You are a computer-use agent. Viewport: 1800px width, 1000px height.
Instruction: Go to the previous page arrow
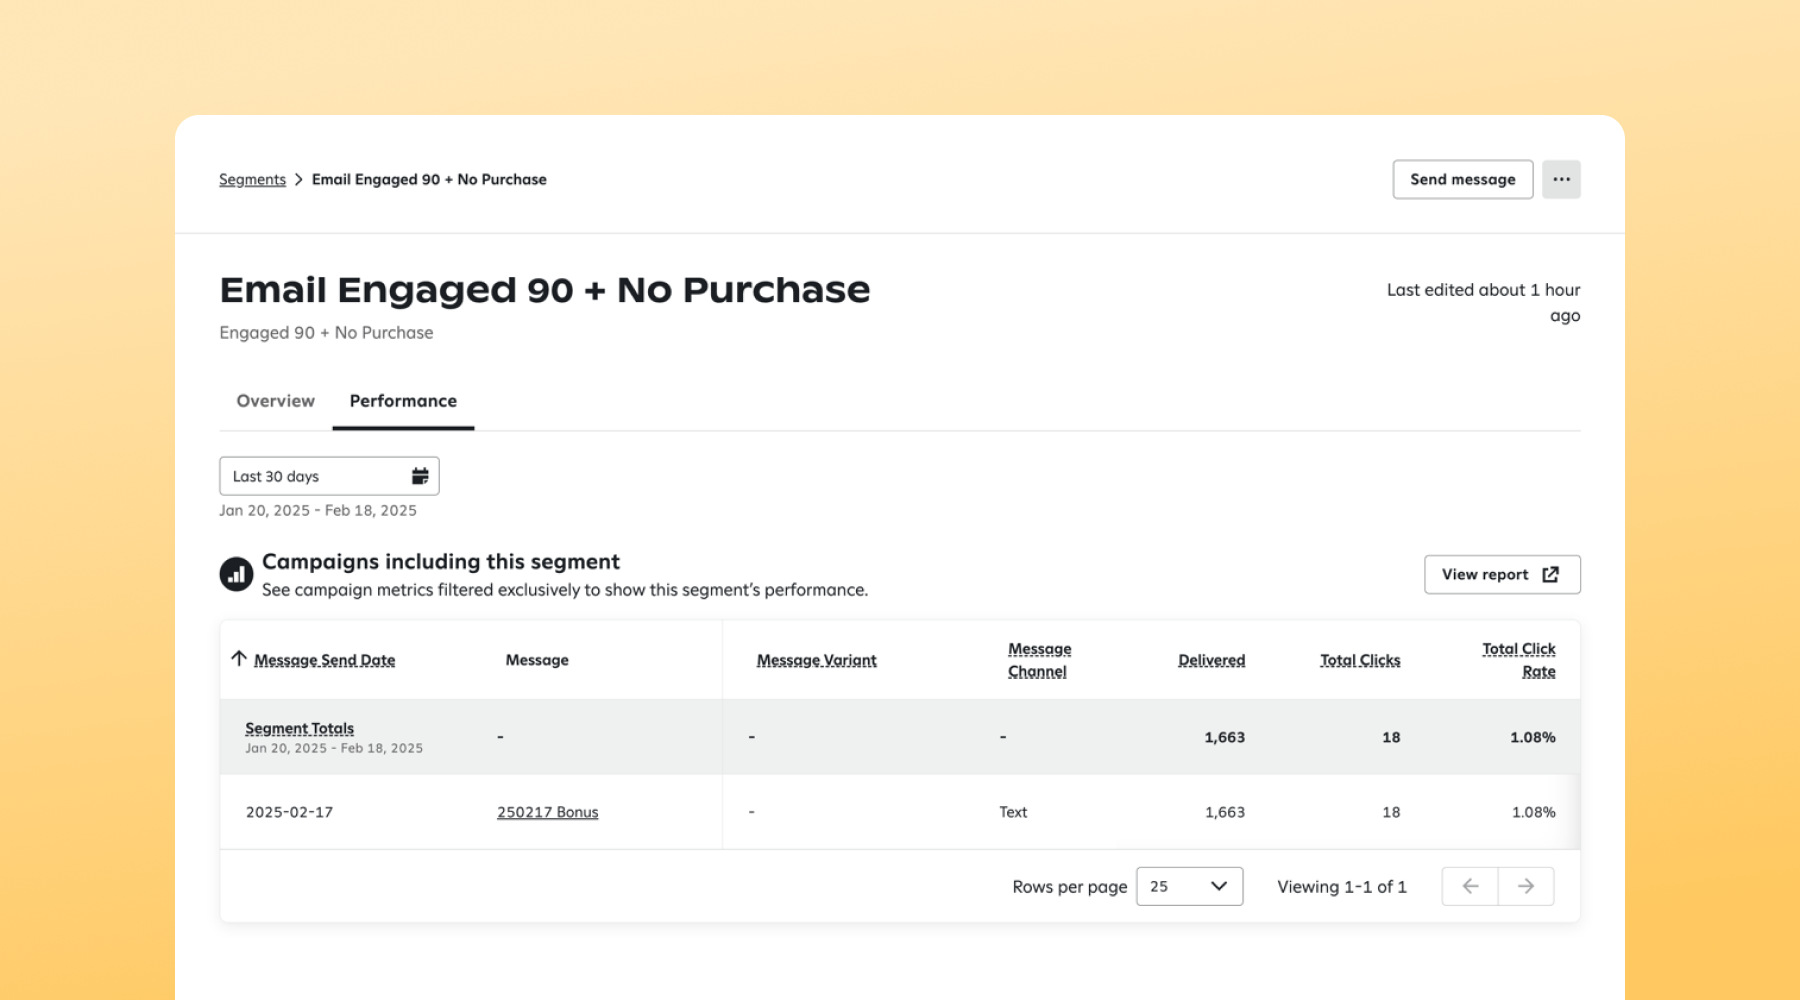(1470, 886)
